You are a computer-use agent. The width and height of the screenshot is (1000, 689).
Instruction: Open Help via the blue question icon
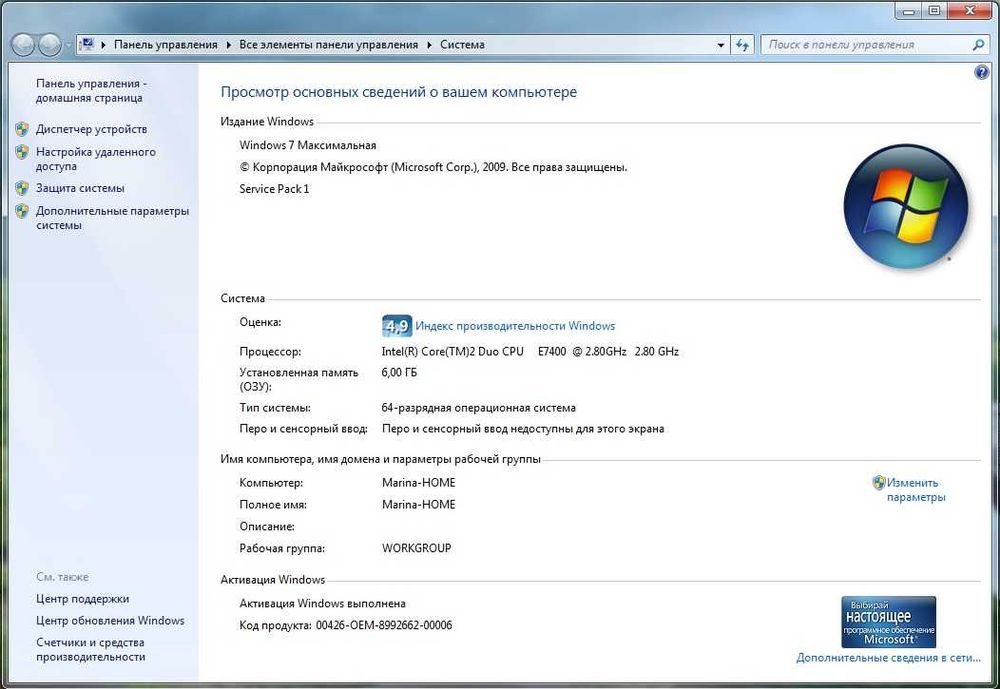point(982,72)
